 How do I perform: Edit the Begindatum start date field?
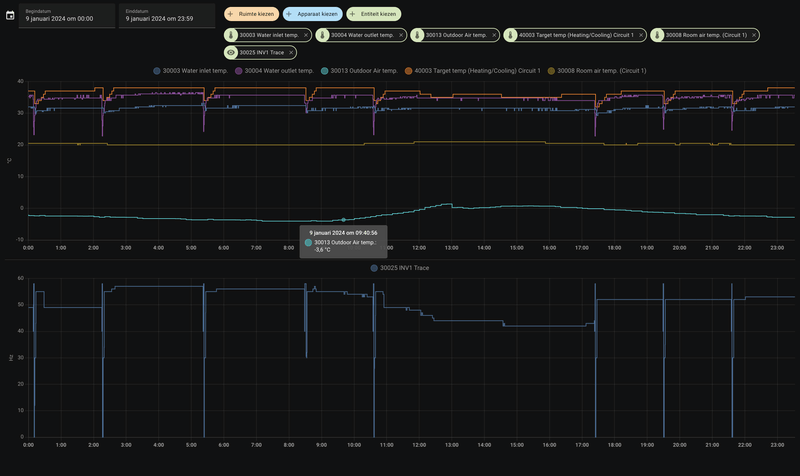tap(67, 15)
